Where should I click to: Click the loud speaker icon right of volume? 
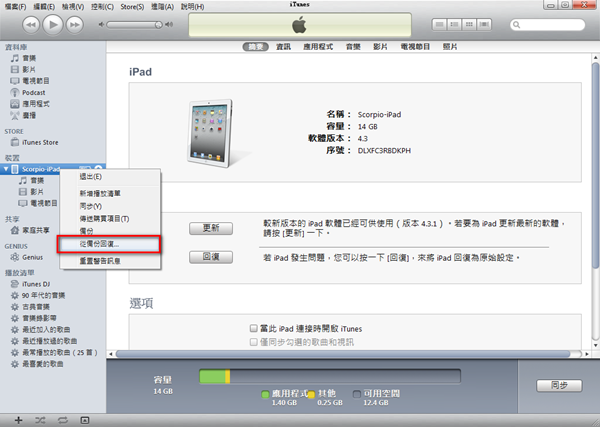[169, 24]
